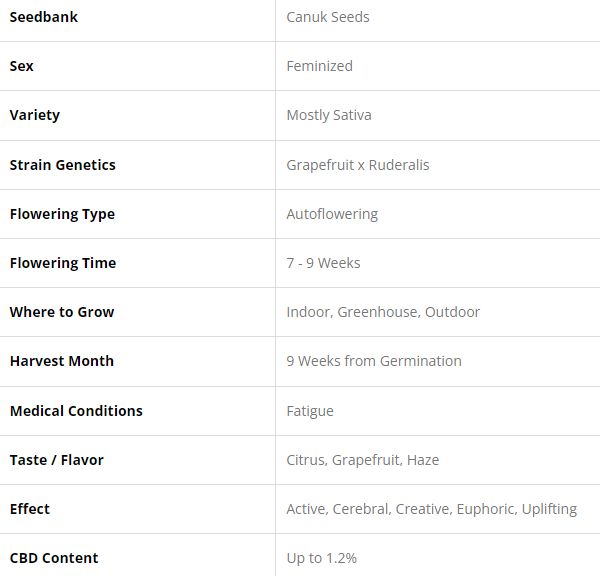Click the Indoor, Greenhouse, Outdoor value

click(382, 312)
